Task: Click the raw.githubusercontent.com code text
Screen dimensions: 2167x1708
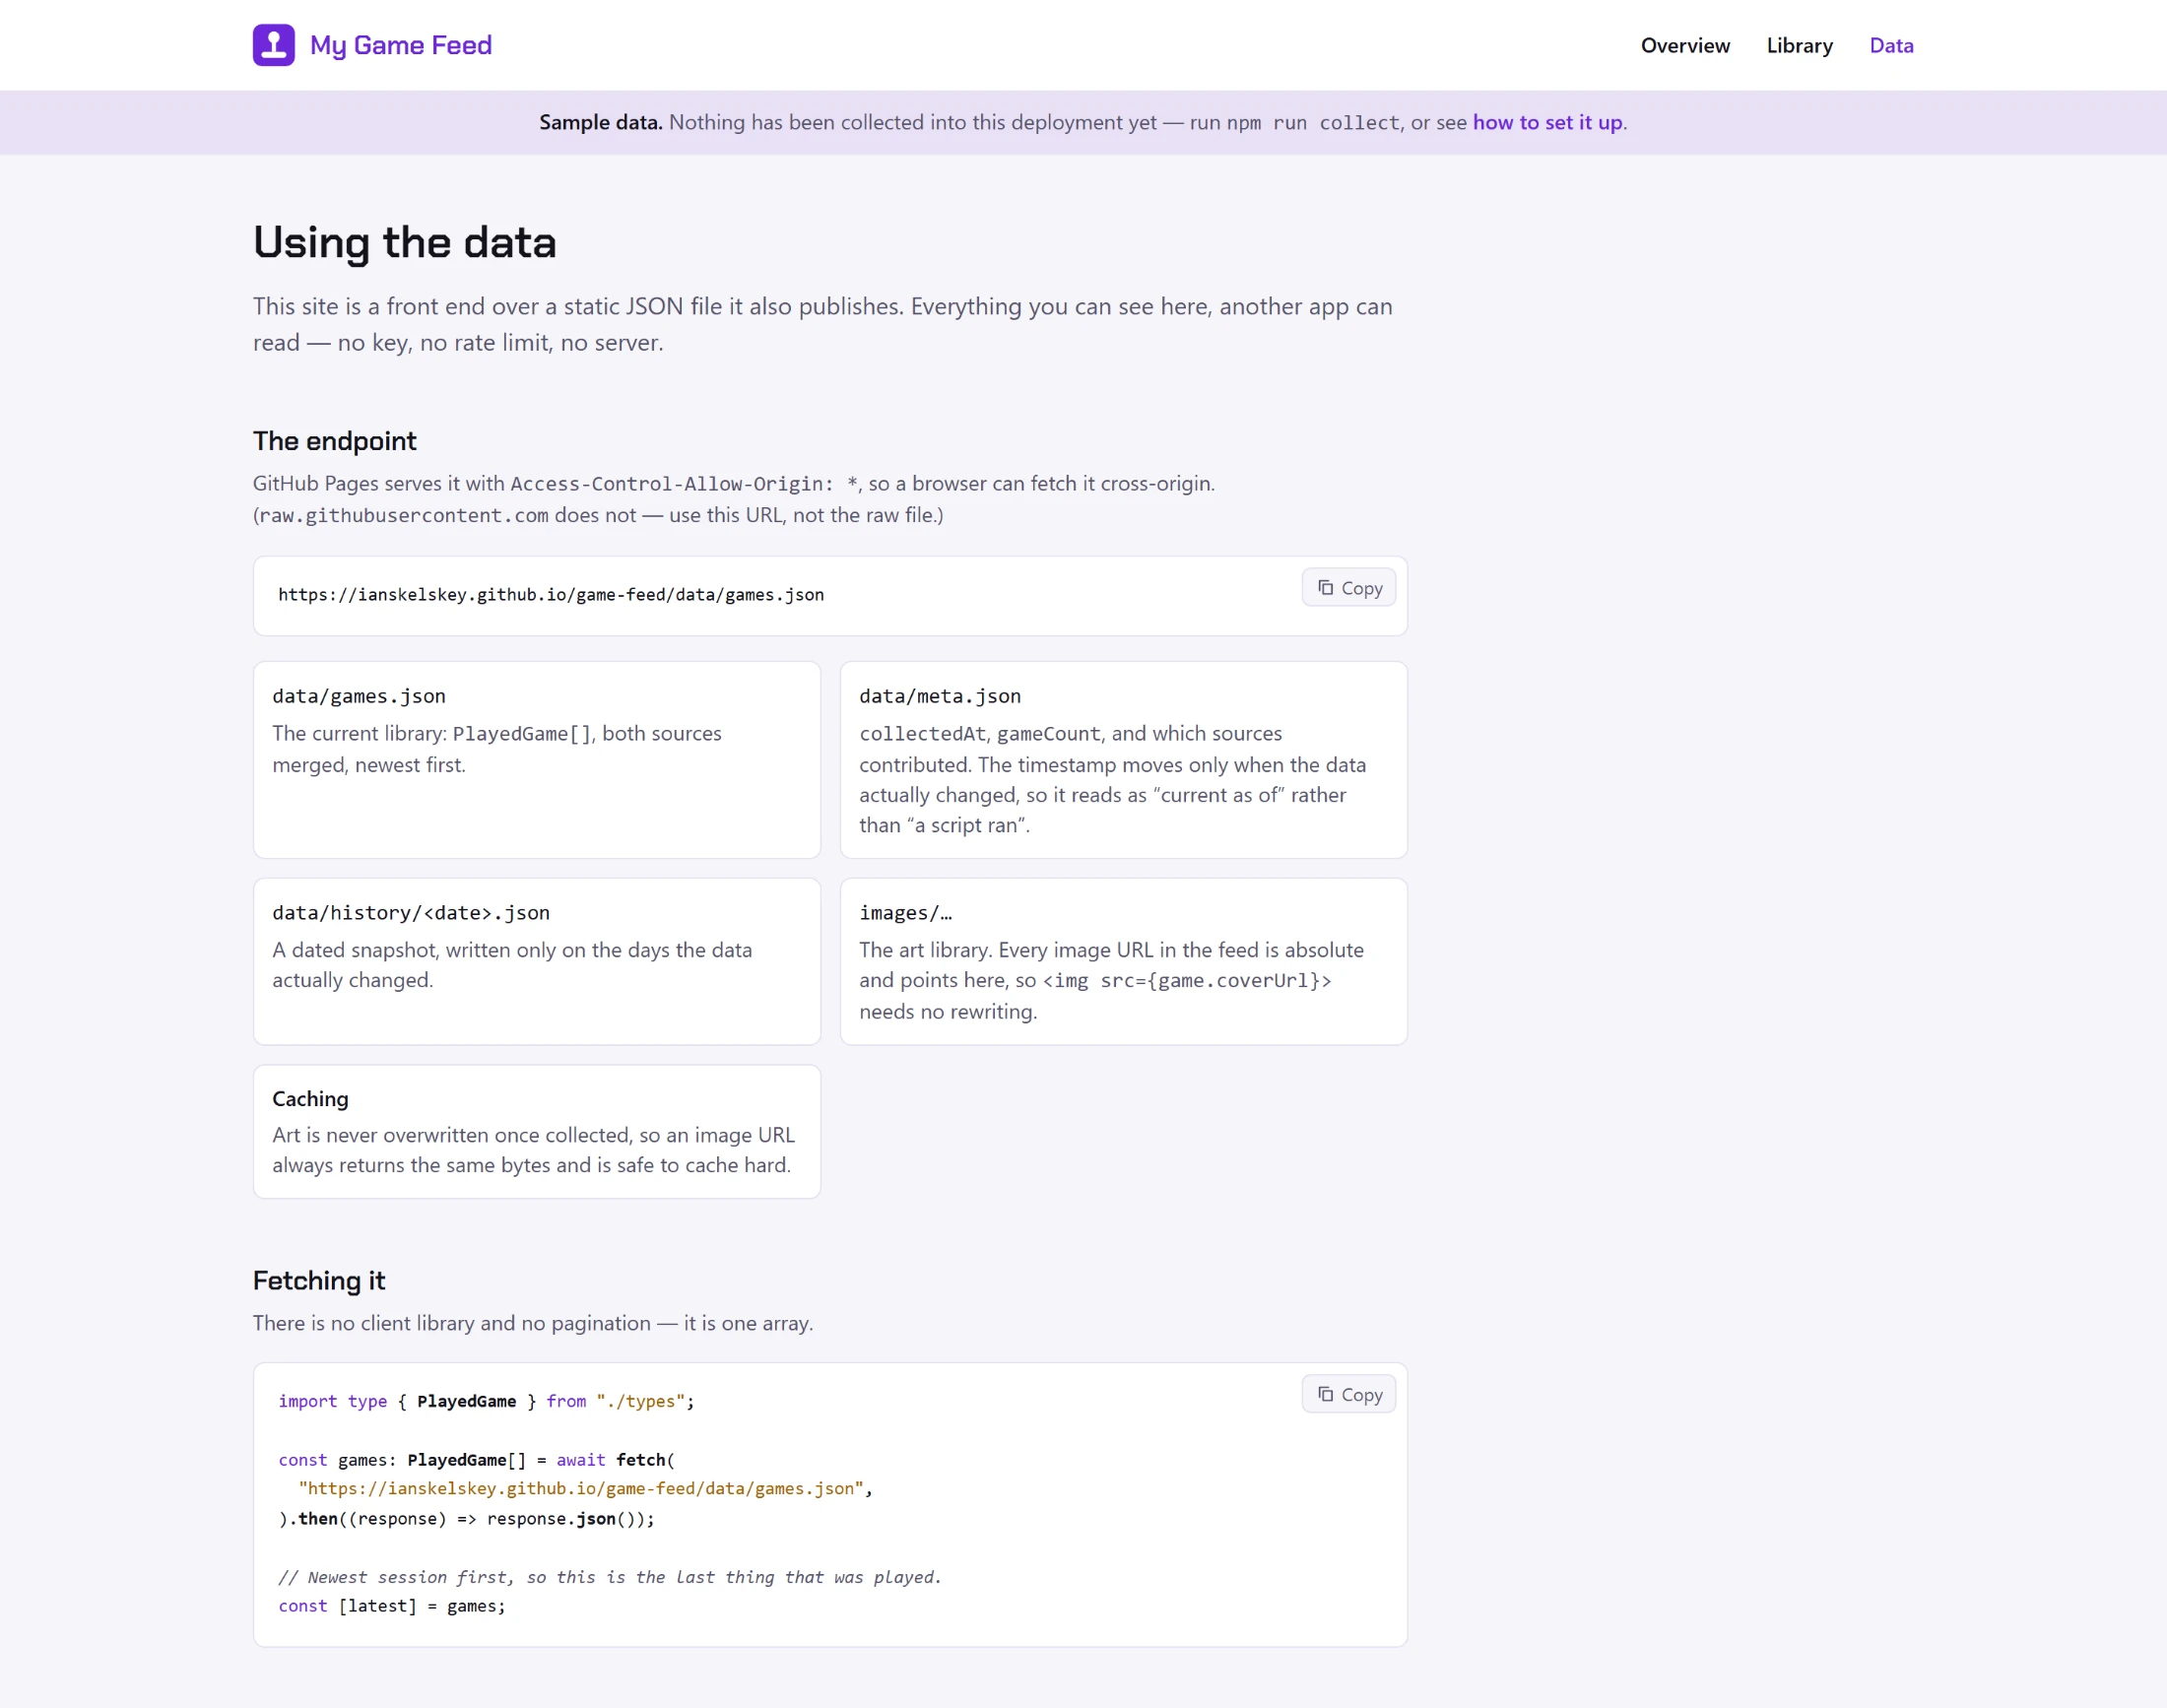Action: (x=404, y=516)
